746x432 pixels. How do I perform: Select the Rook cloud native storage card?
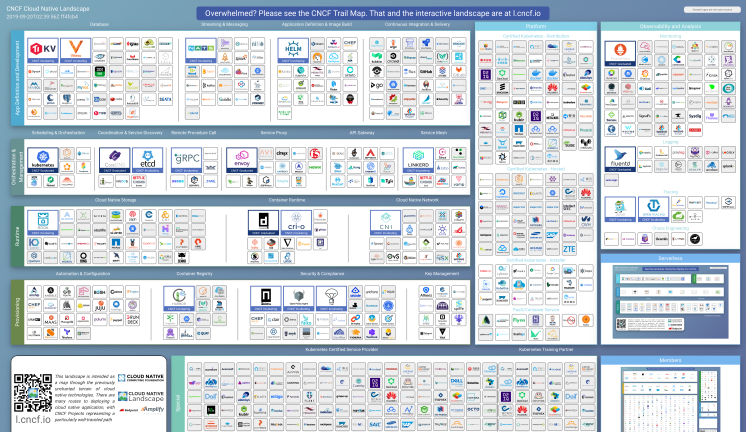[43, 223]
